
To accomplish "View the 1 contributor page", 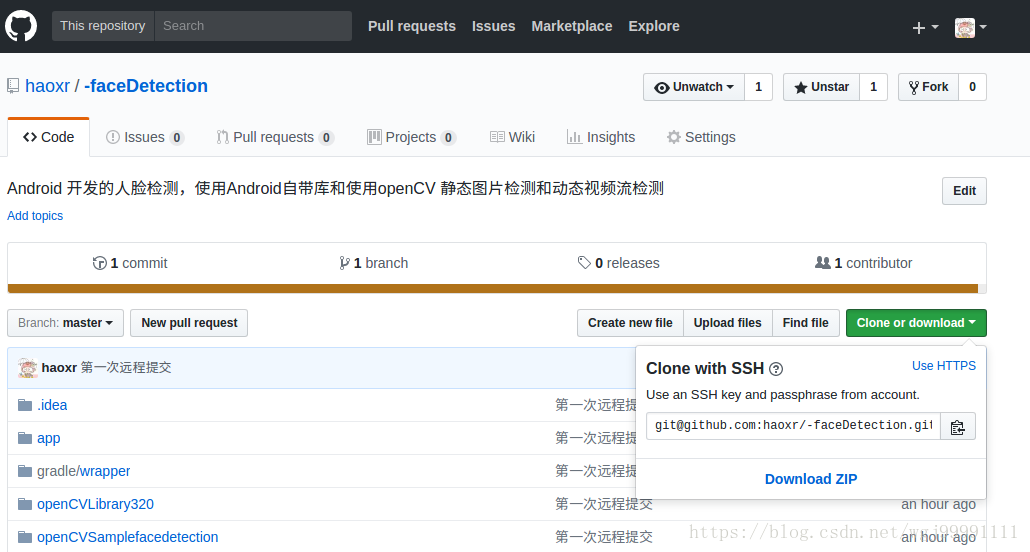I will point(863,263).
